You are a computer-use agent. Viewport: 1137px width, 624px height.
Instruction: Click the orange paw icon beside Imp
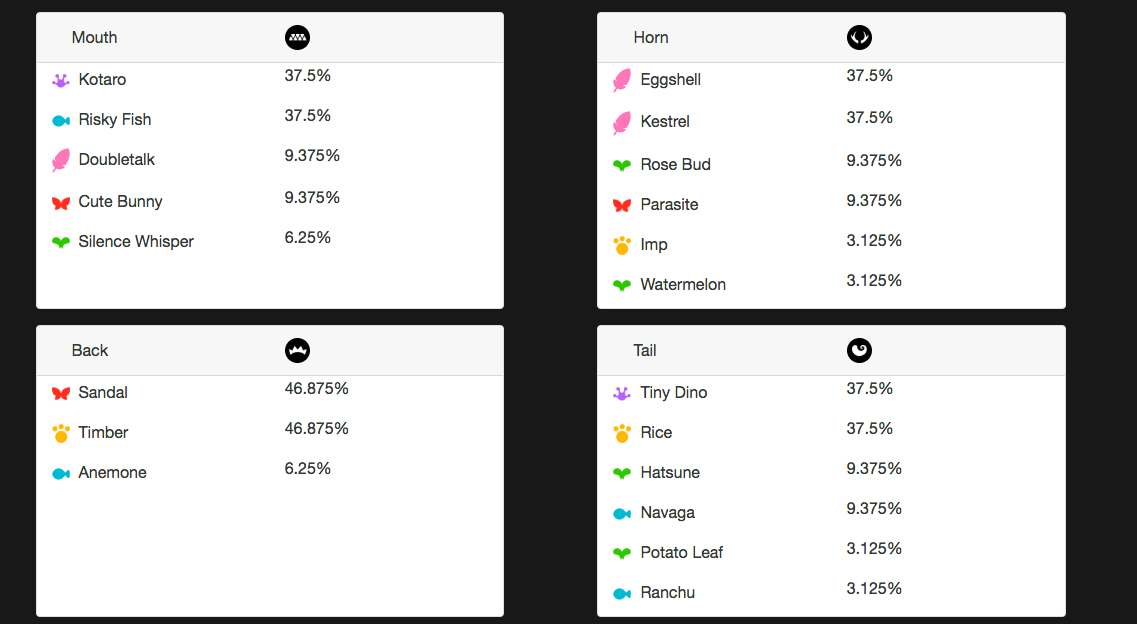pos(622,245)
